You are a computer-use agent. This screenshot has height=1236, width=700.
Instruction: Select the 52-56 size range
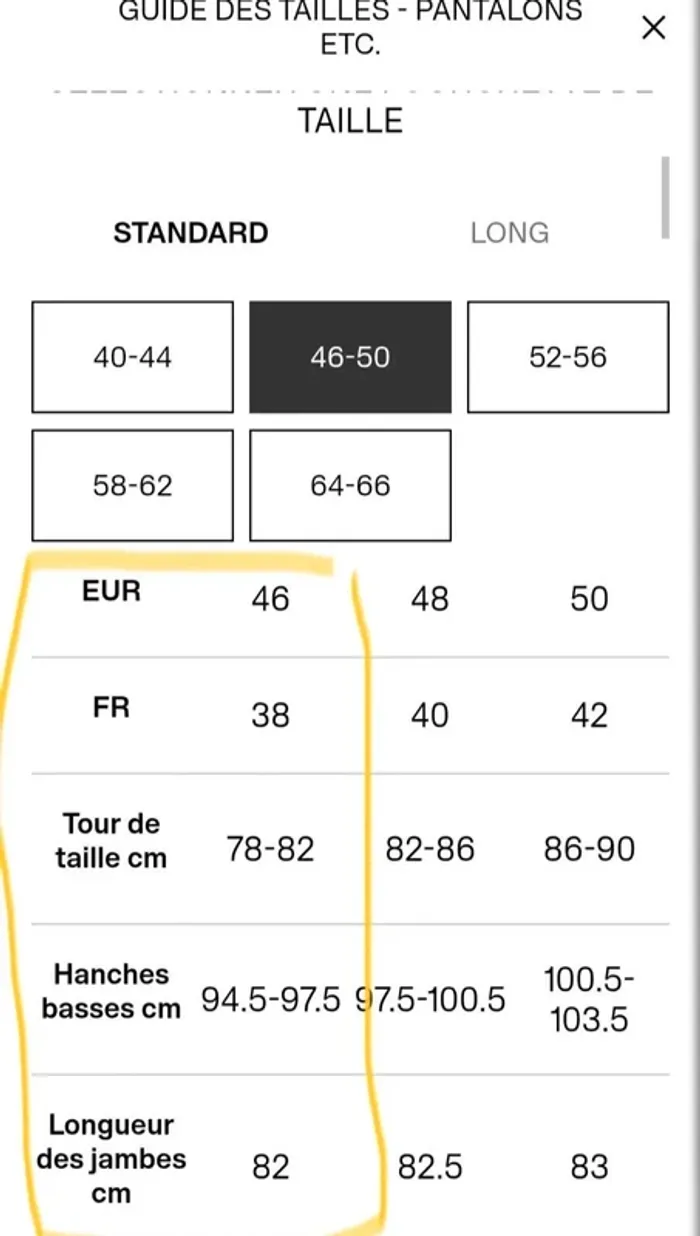coord(568,357)
